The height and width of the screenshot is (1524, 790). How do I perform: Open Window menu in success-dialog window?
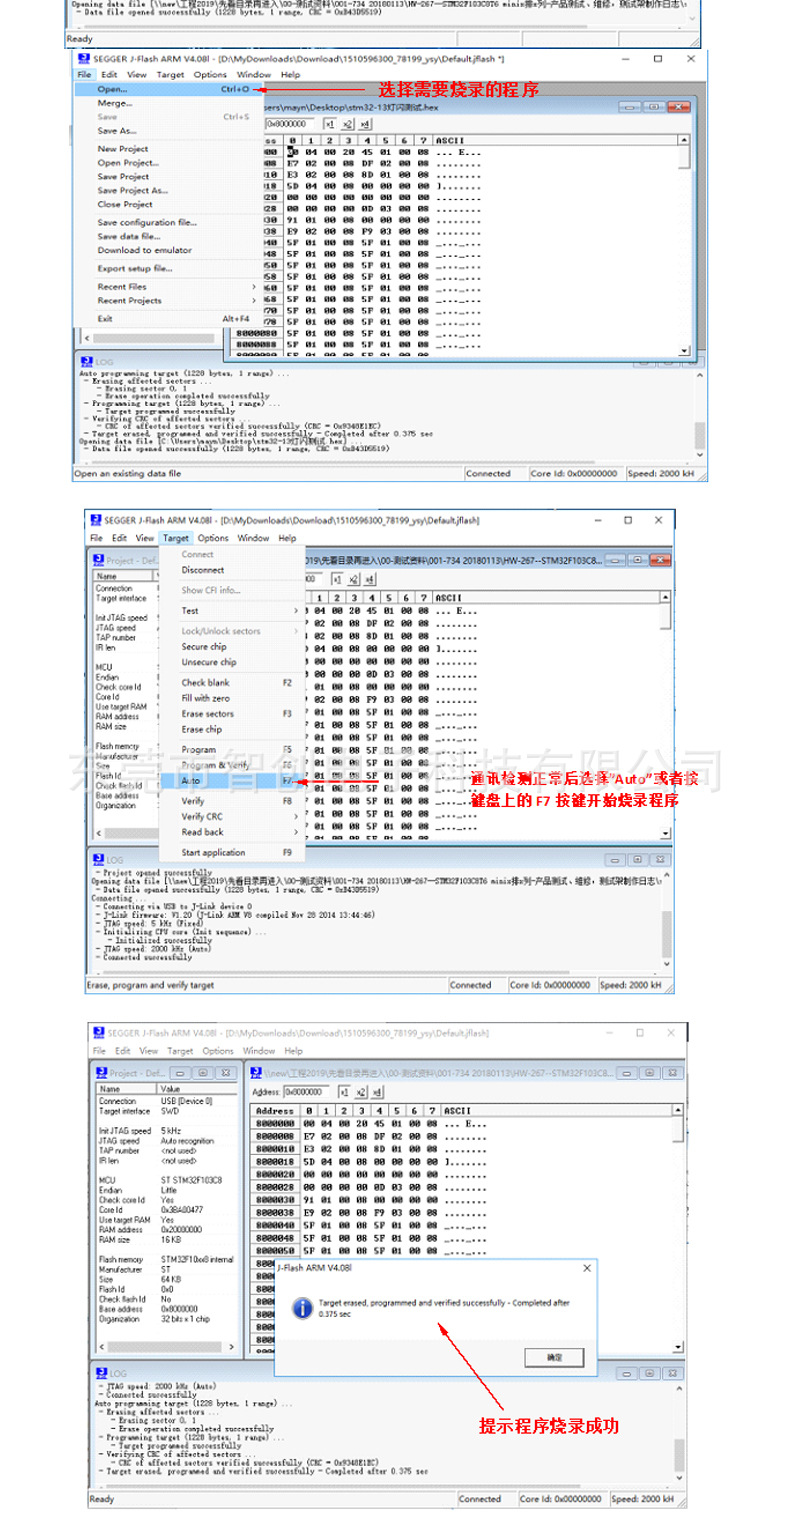pos(259,1051)
